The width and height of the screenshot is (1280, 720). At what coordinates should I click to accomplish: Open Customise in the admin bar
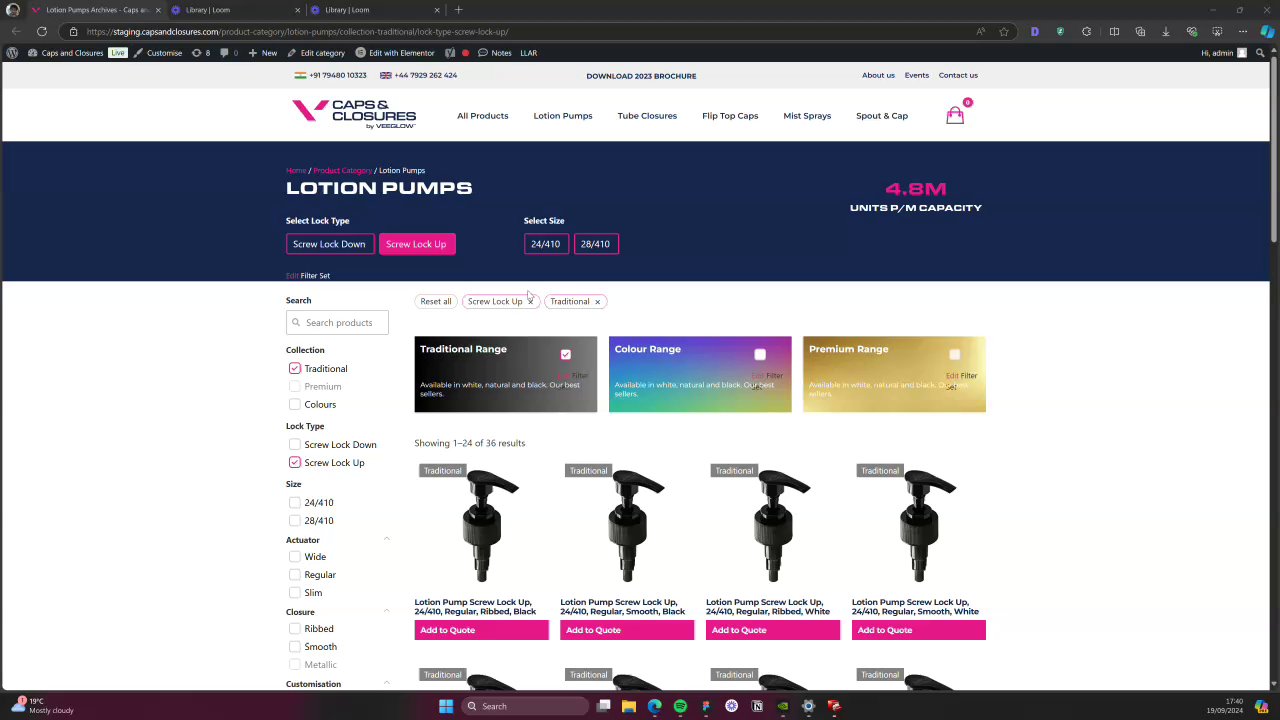(157, 53)
